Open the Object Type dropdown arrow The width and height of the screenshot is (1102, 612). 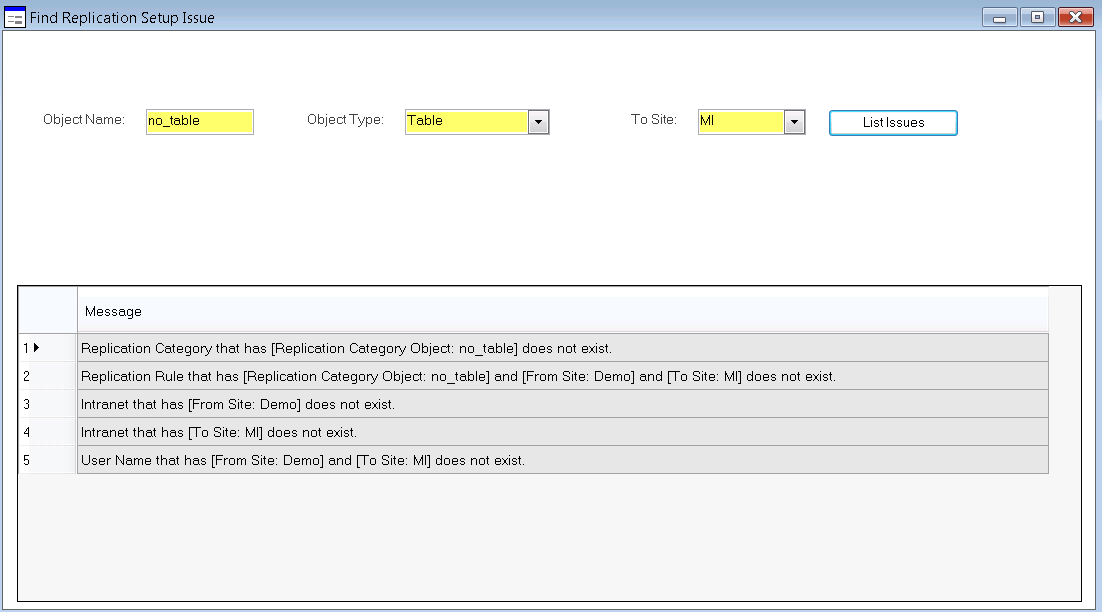click(x=538, y=121)
